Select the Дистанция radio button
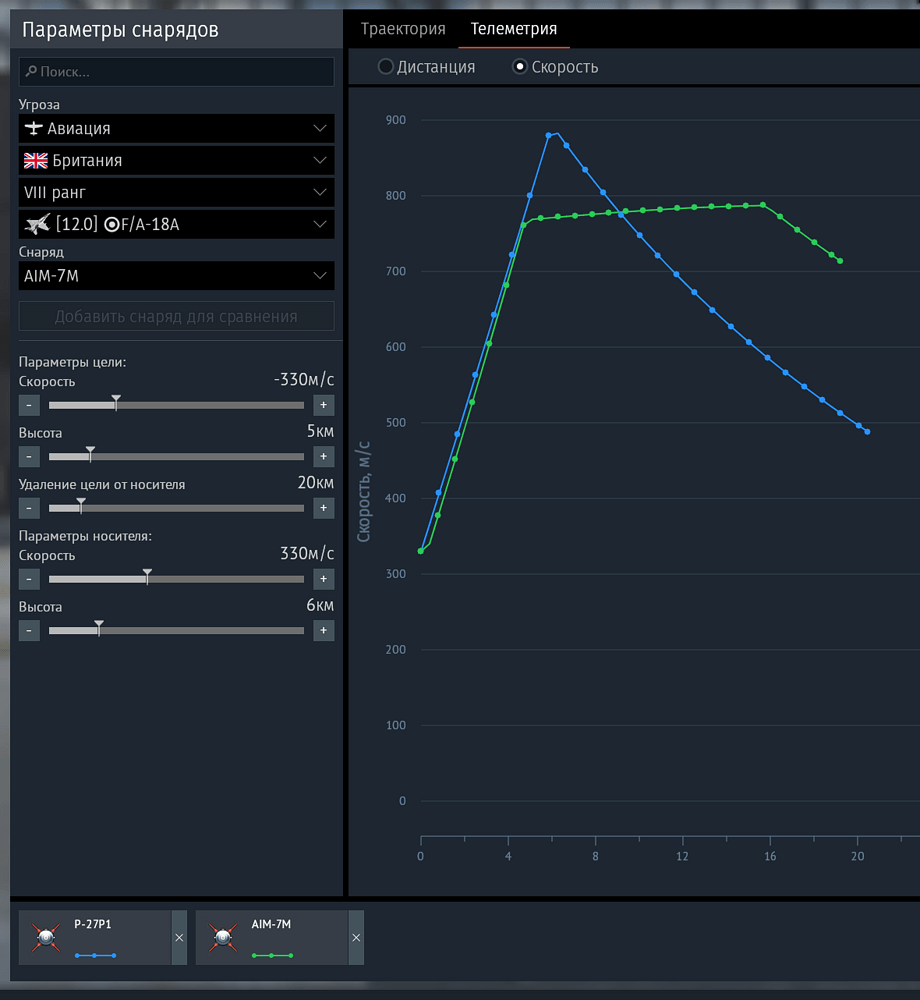Screen dimensions: 920x1000 tap(385, 66)
